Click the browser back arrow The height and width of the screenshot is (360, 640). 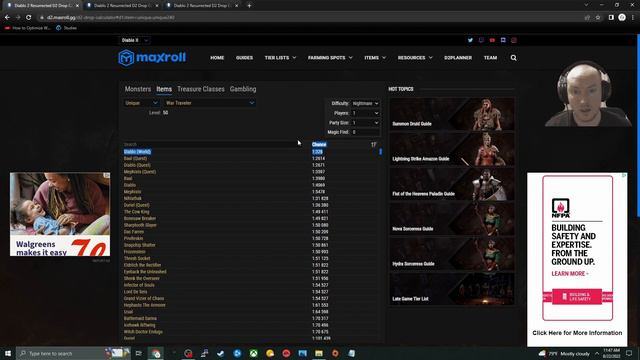[x=7, y=18]
